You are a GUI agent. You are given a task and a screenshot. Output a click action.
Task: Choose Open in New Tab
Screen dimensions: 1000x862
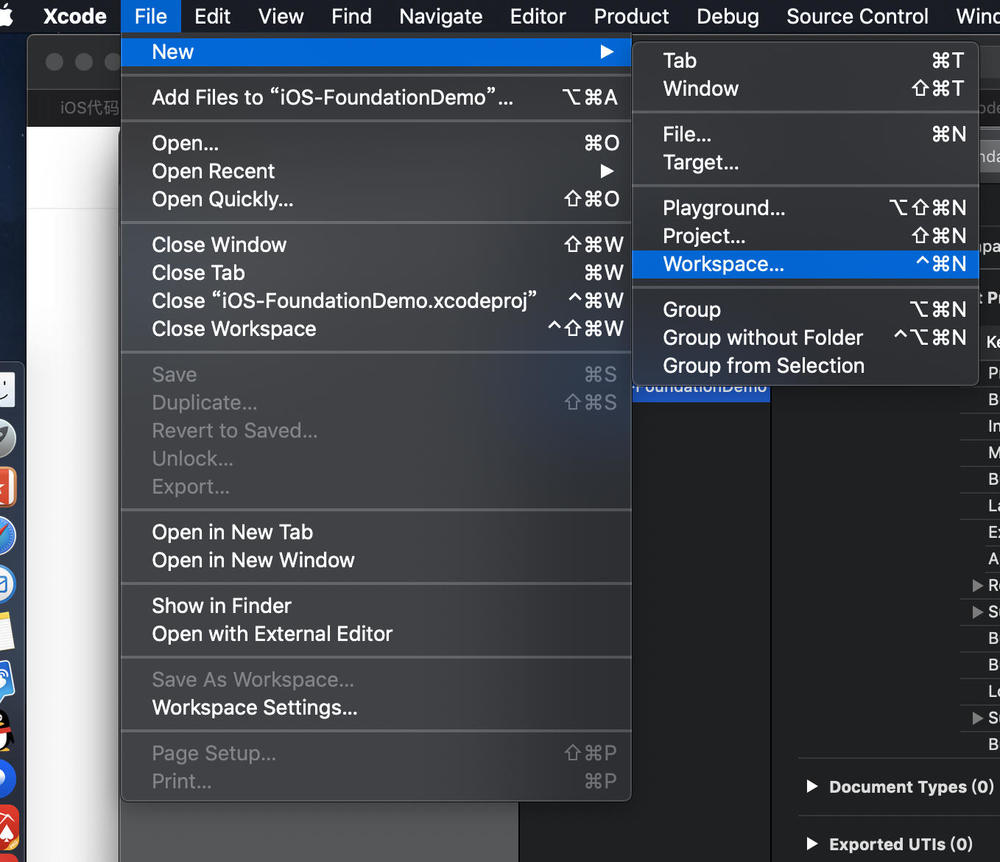tap(376, 532)
